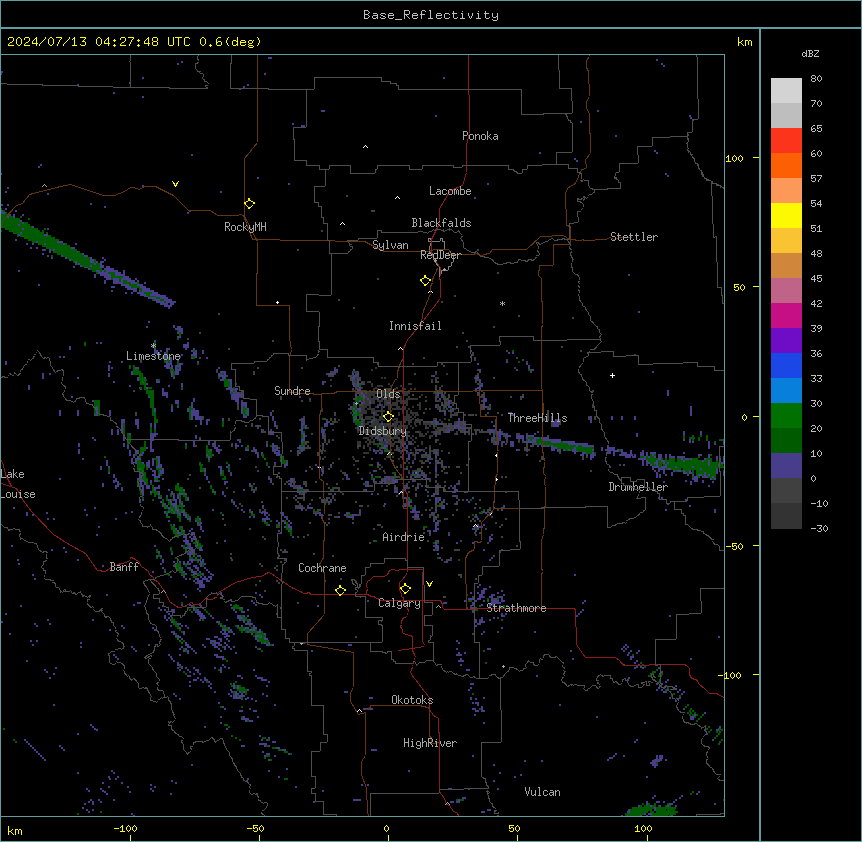Screen dimensions: 862x842
Task: Click the Cochrane town label
Action: coord(322,568)
